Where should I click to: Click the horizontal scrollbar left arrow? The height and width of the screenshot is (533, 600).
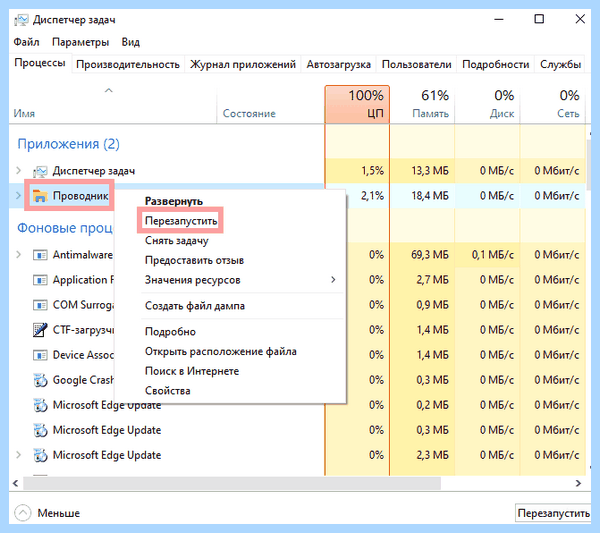[16, 483]
